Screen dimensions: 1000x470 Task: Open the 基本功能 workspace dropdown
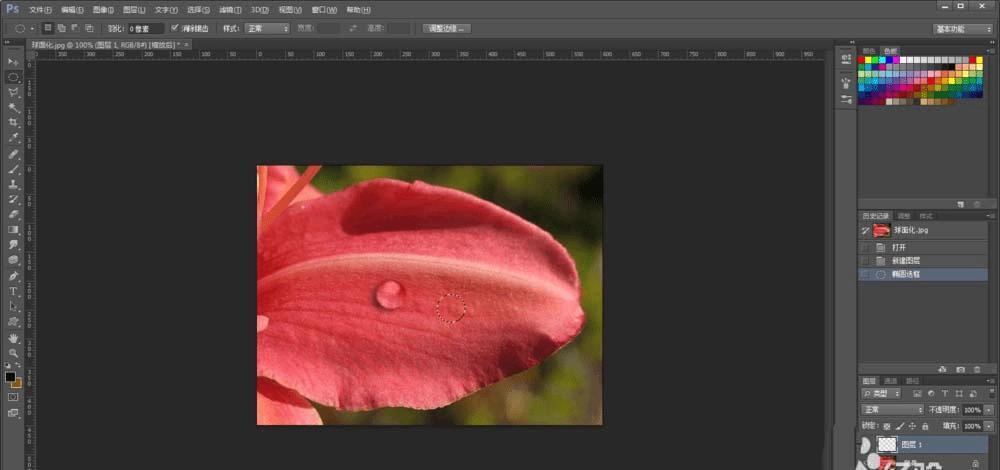pos(964,28)
